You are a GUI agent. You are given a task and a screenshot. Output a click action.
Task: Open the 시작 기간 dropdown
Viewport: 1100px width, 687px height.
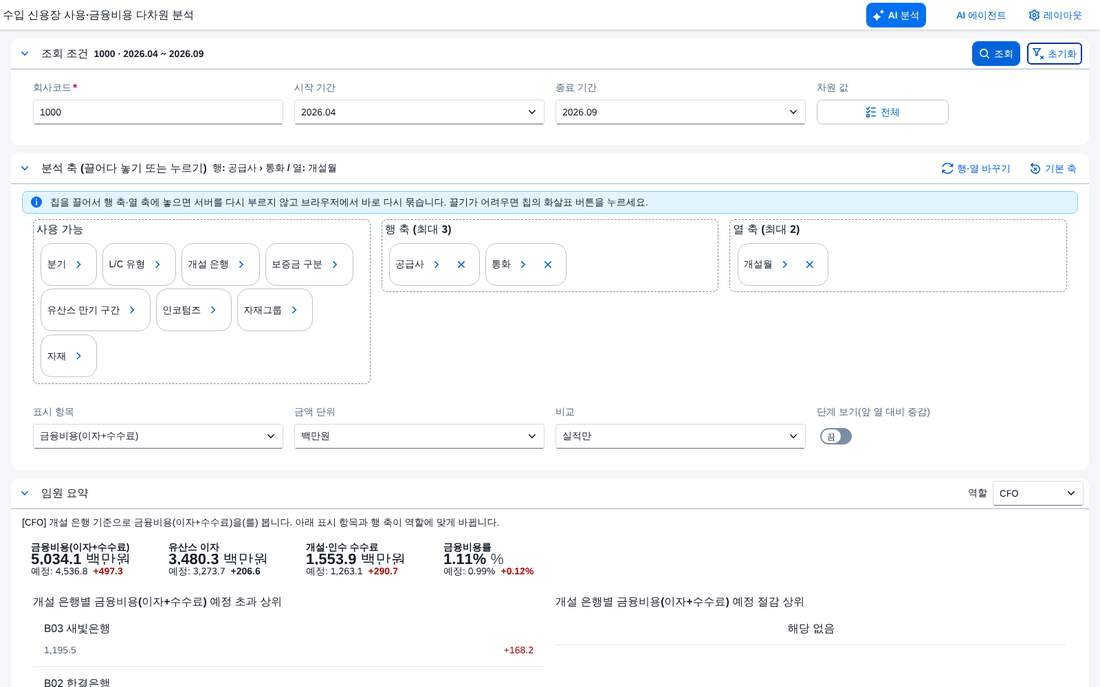point(419,112)
